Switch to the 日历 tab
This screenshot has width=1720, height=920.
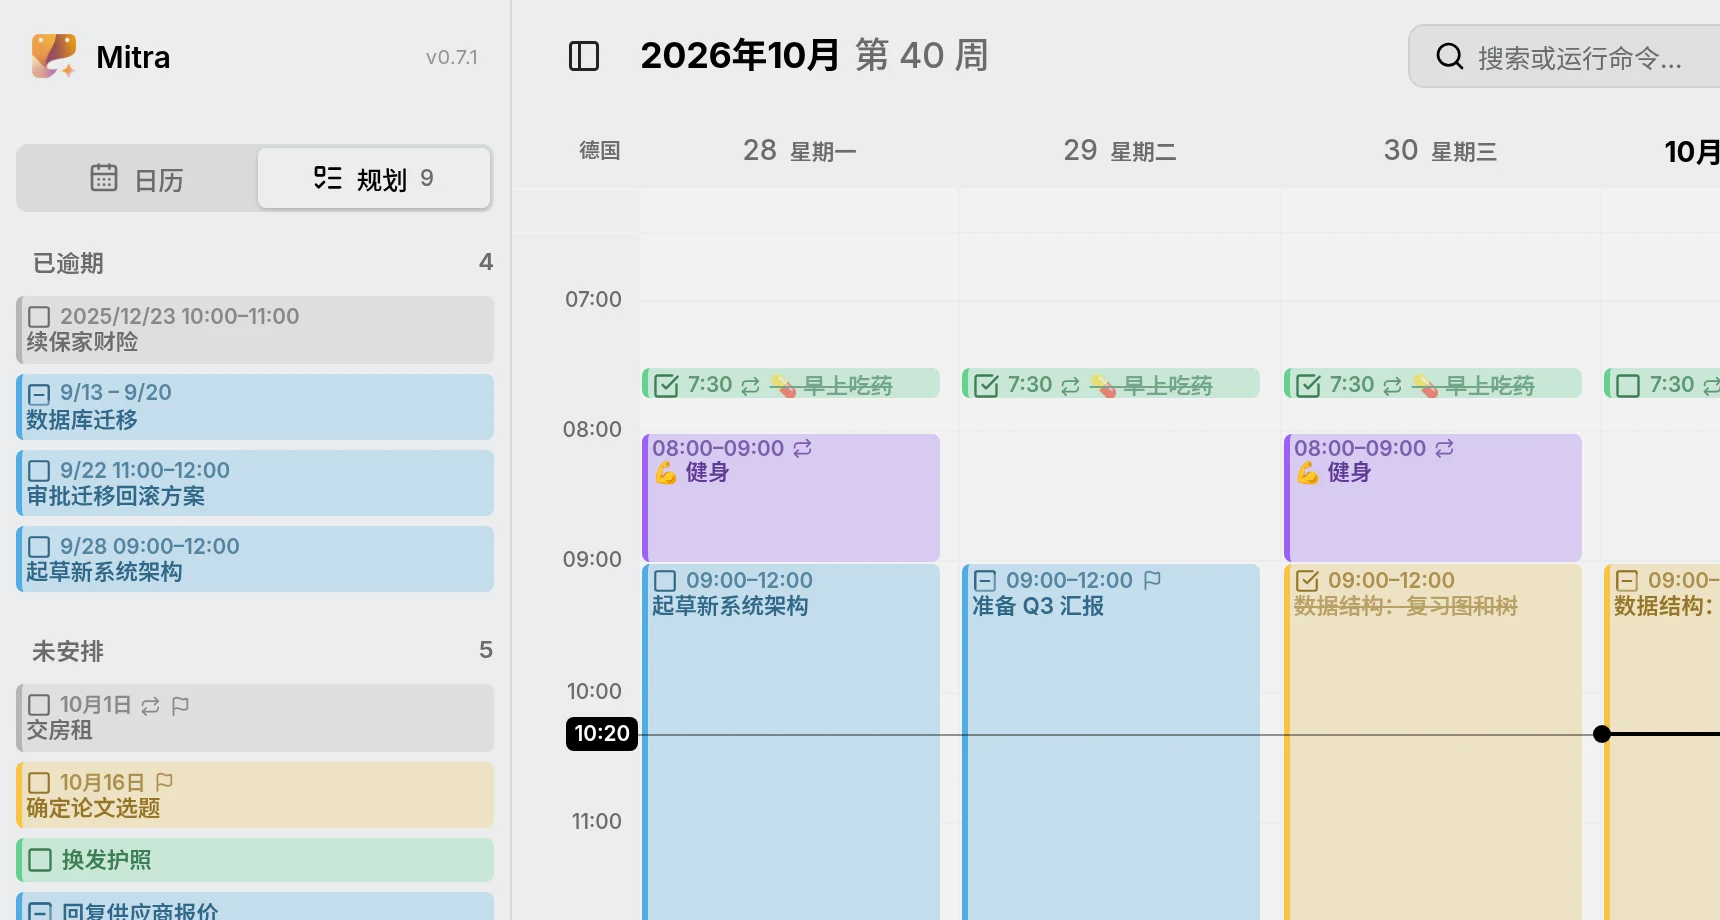tap(138, 178)
